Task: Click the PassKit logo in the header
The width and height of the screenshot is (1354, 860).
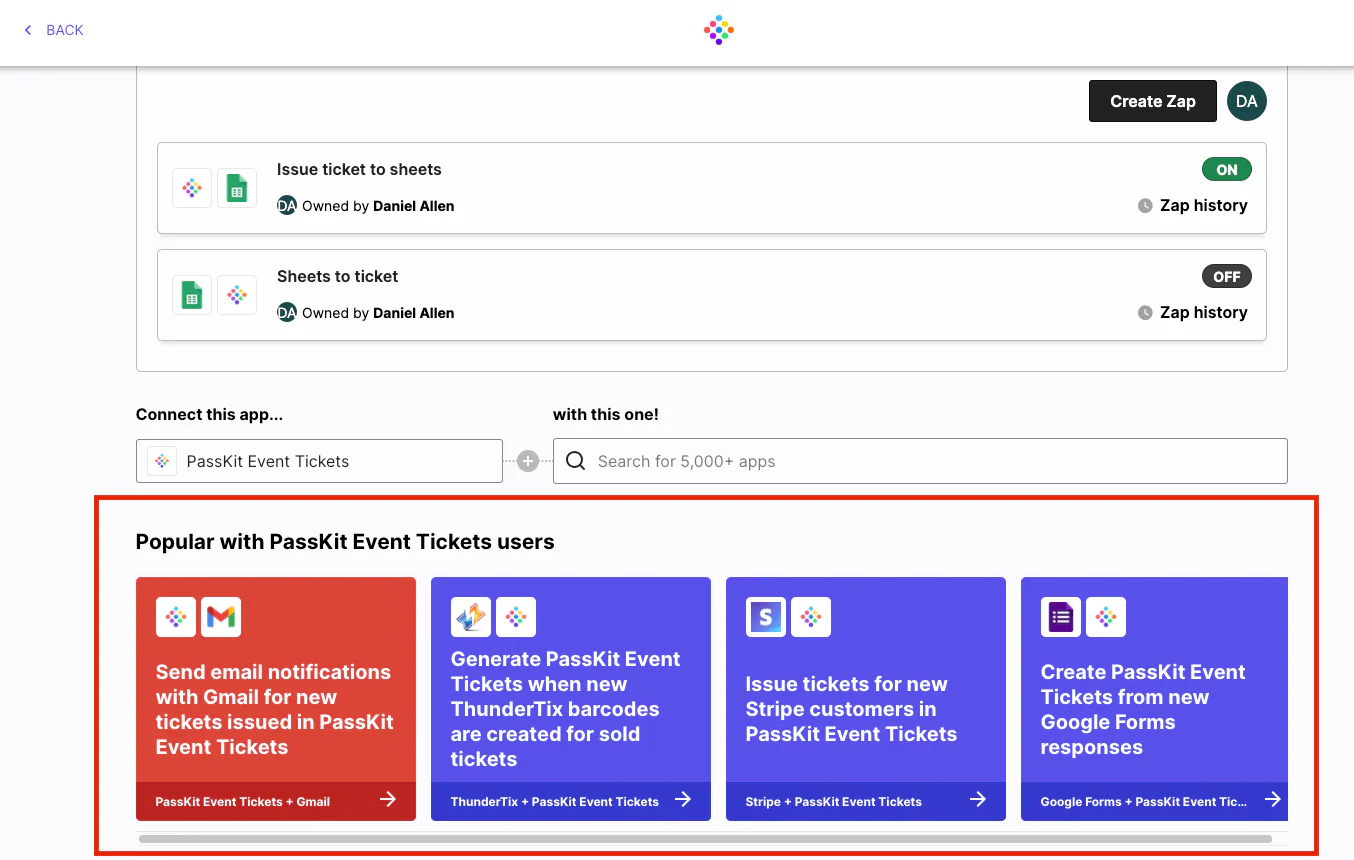Action: [719, 30]
